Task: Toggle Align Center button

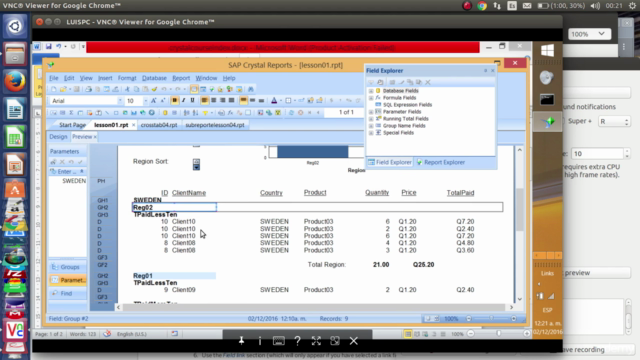Action: [x=213, y=100]
